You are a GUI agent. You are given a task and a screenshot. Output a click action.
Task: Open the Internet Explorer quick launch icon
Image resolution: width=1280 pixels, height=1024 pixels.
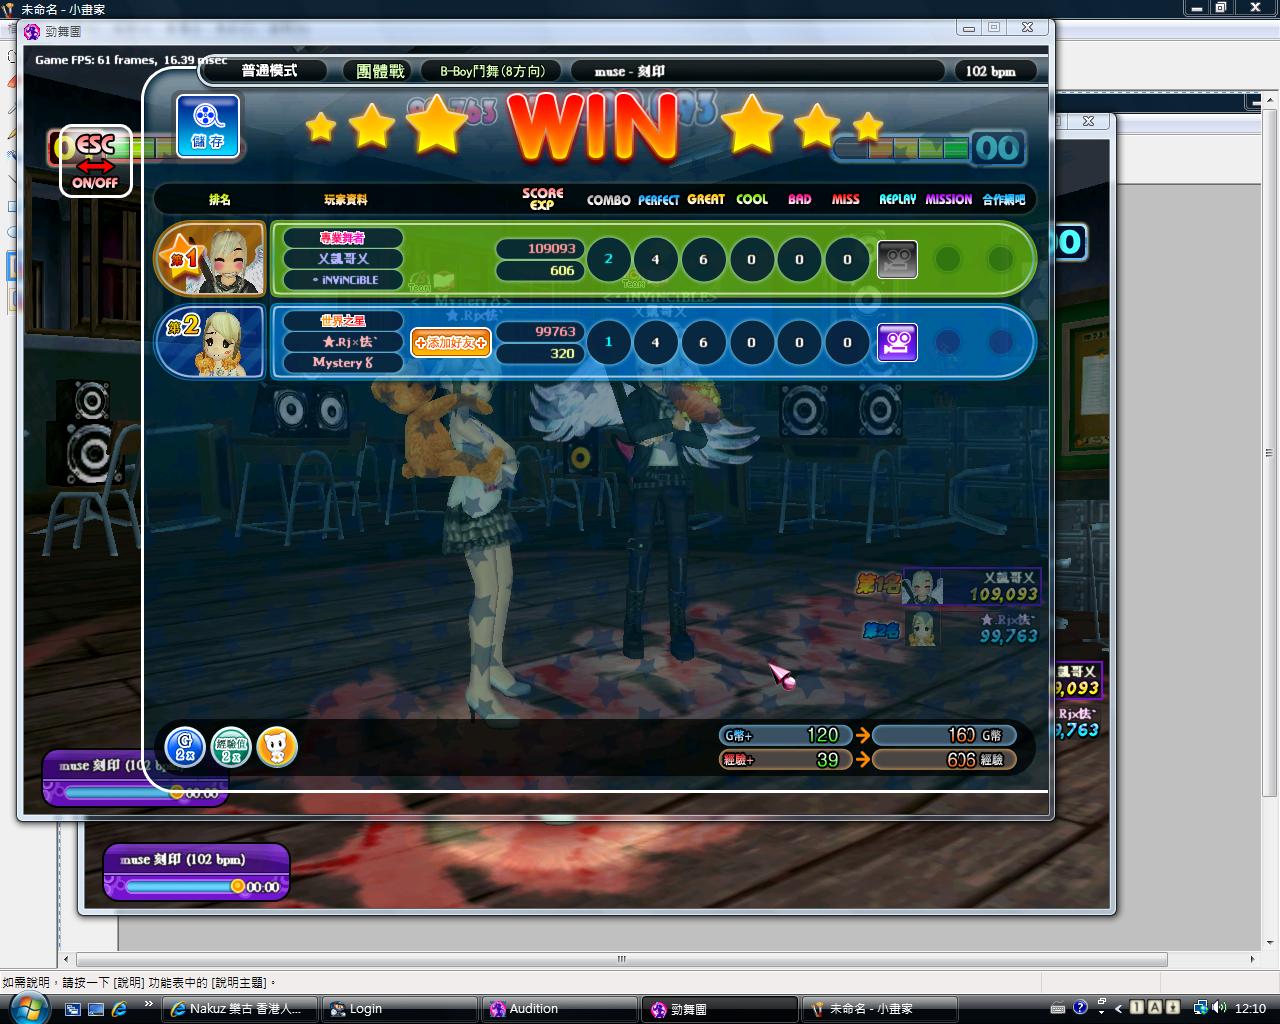119,1009
